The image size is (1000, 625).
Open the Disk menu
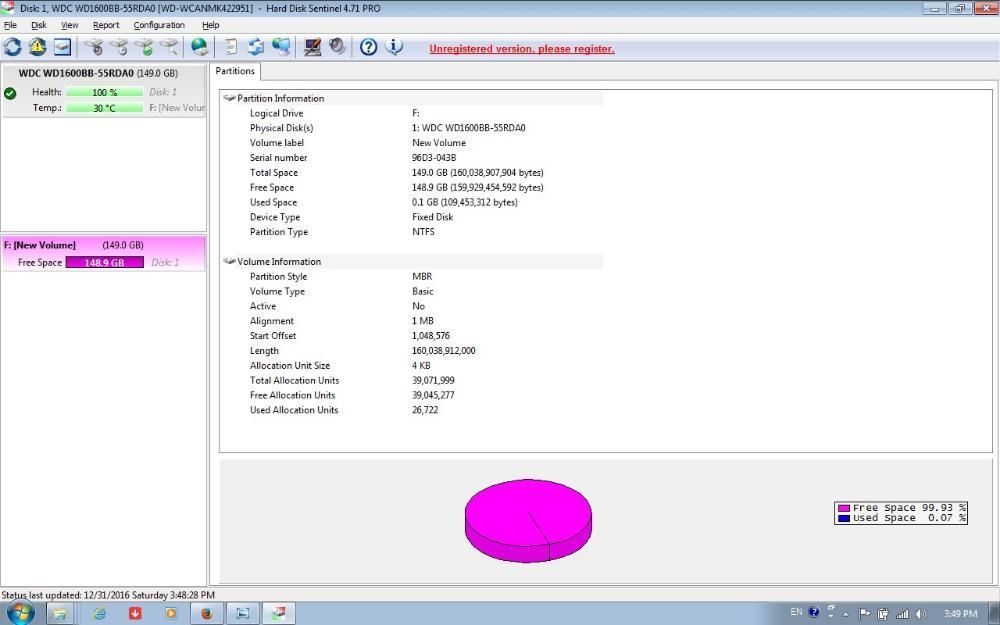(x=39, y=25)
